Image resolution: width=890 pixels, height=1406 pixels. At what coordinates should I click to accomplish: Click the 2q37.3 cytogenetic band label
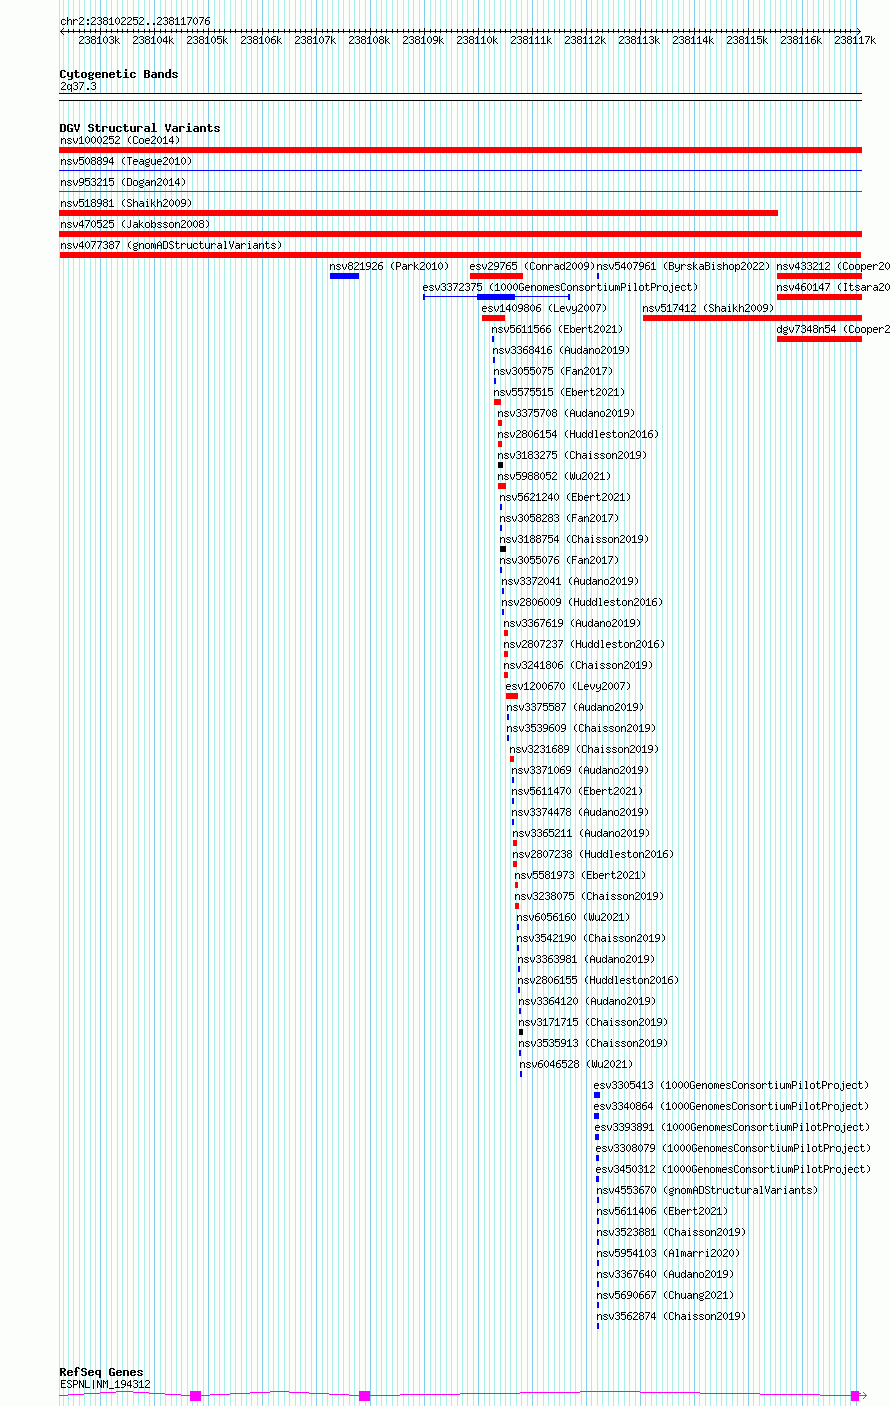click(78, 87)
